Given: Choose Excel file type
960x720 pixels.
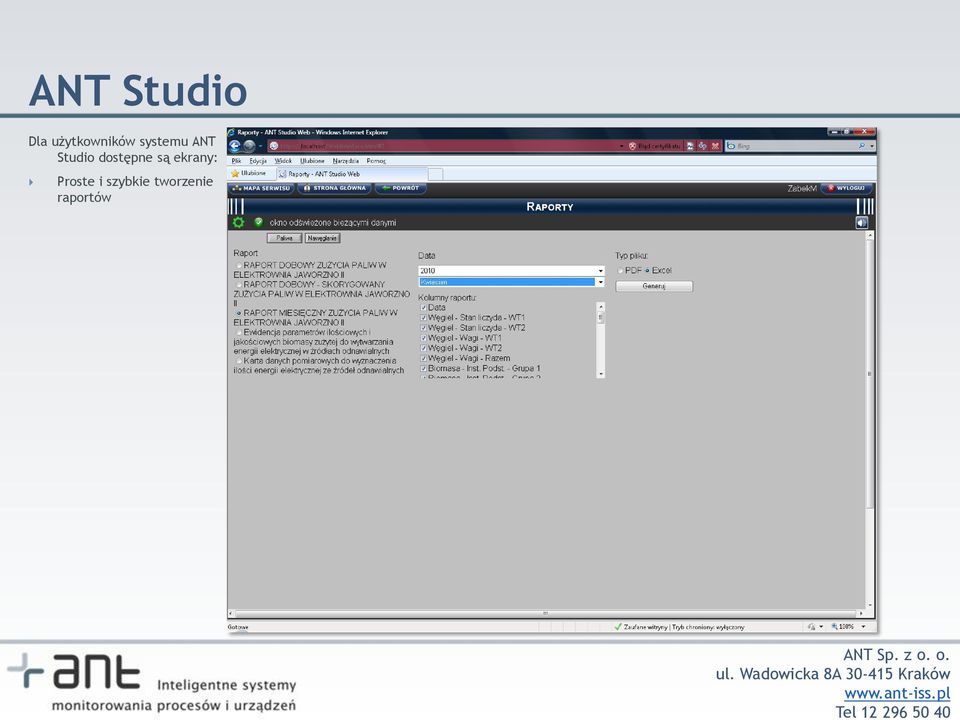Looking at the screenshot, I should pos(647,271).
